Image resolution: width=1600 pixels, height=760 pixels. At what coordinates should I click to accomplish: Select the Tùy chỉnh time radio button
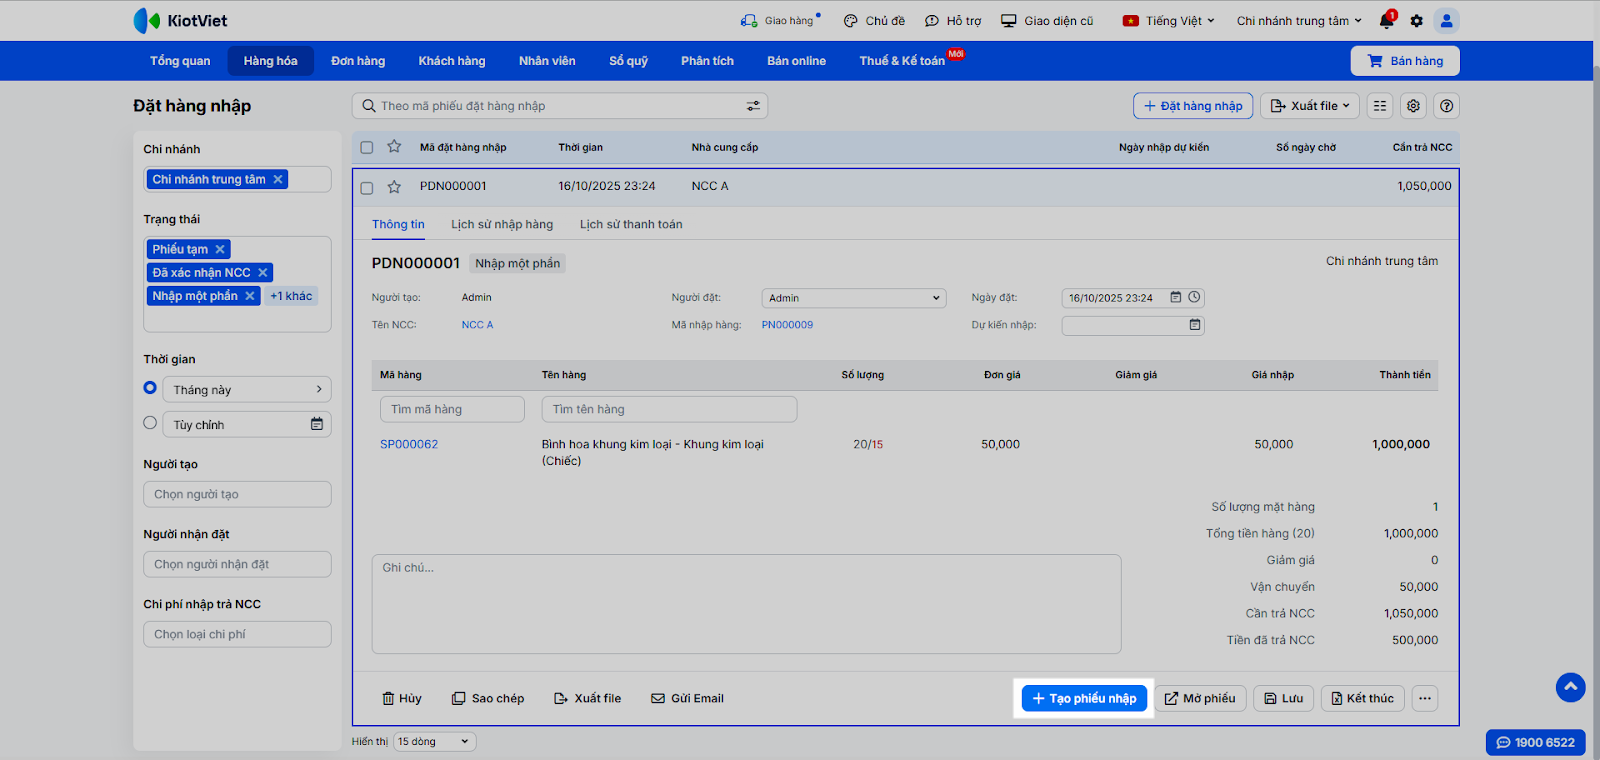[x=150, y=423]
